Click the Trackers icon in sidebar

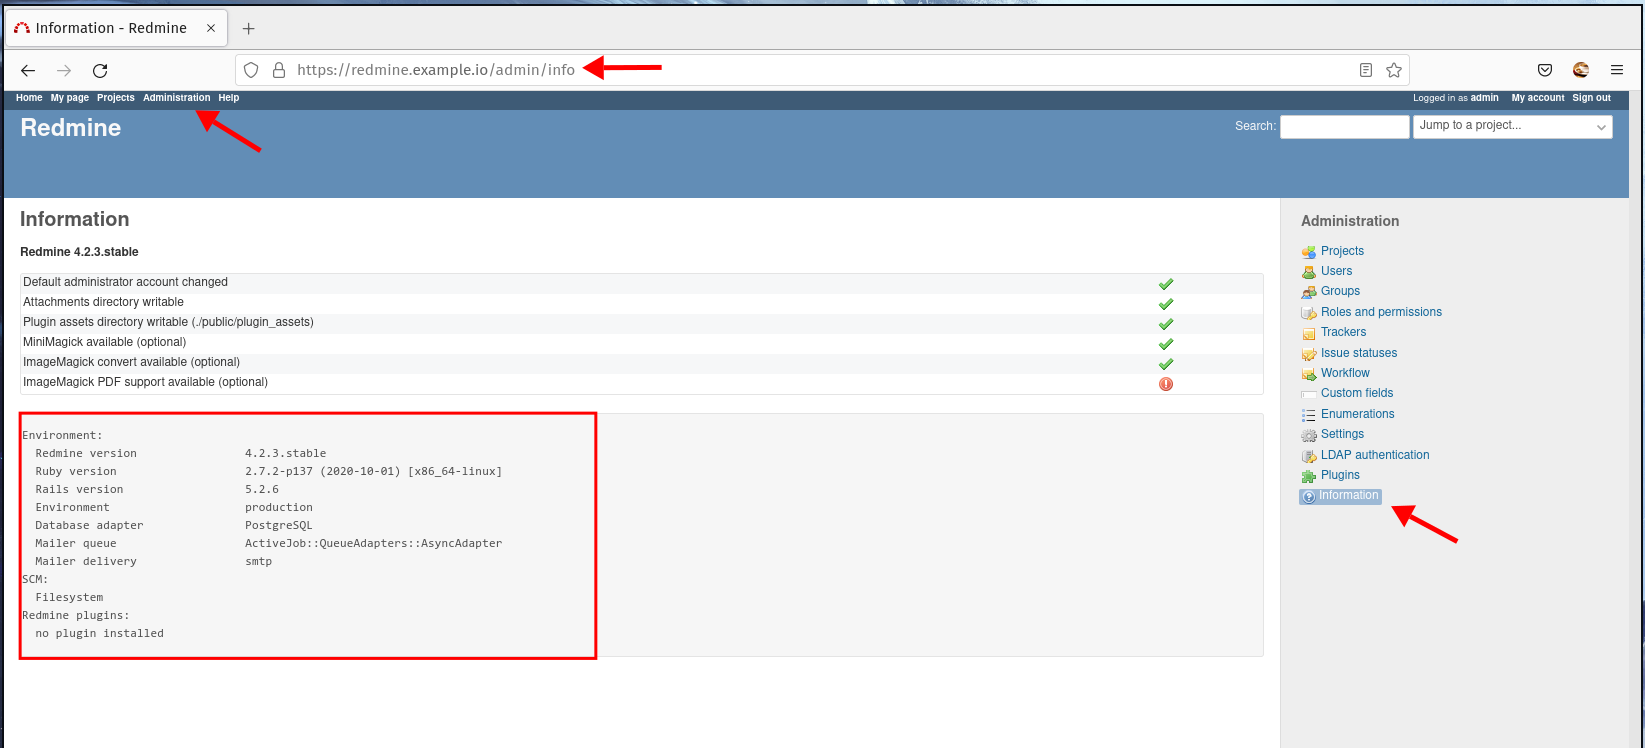click(1309, 333)
